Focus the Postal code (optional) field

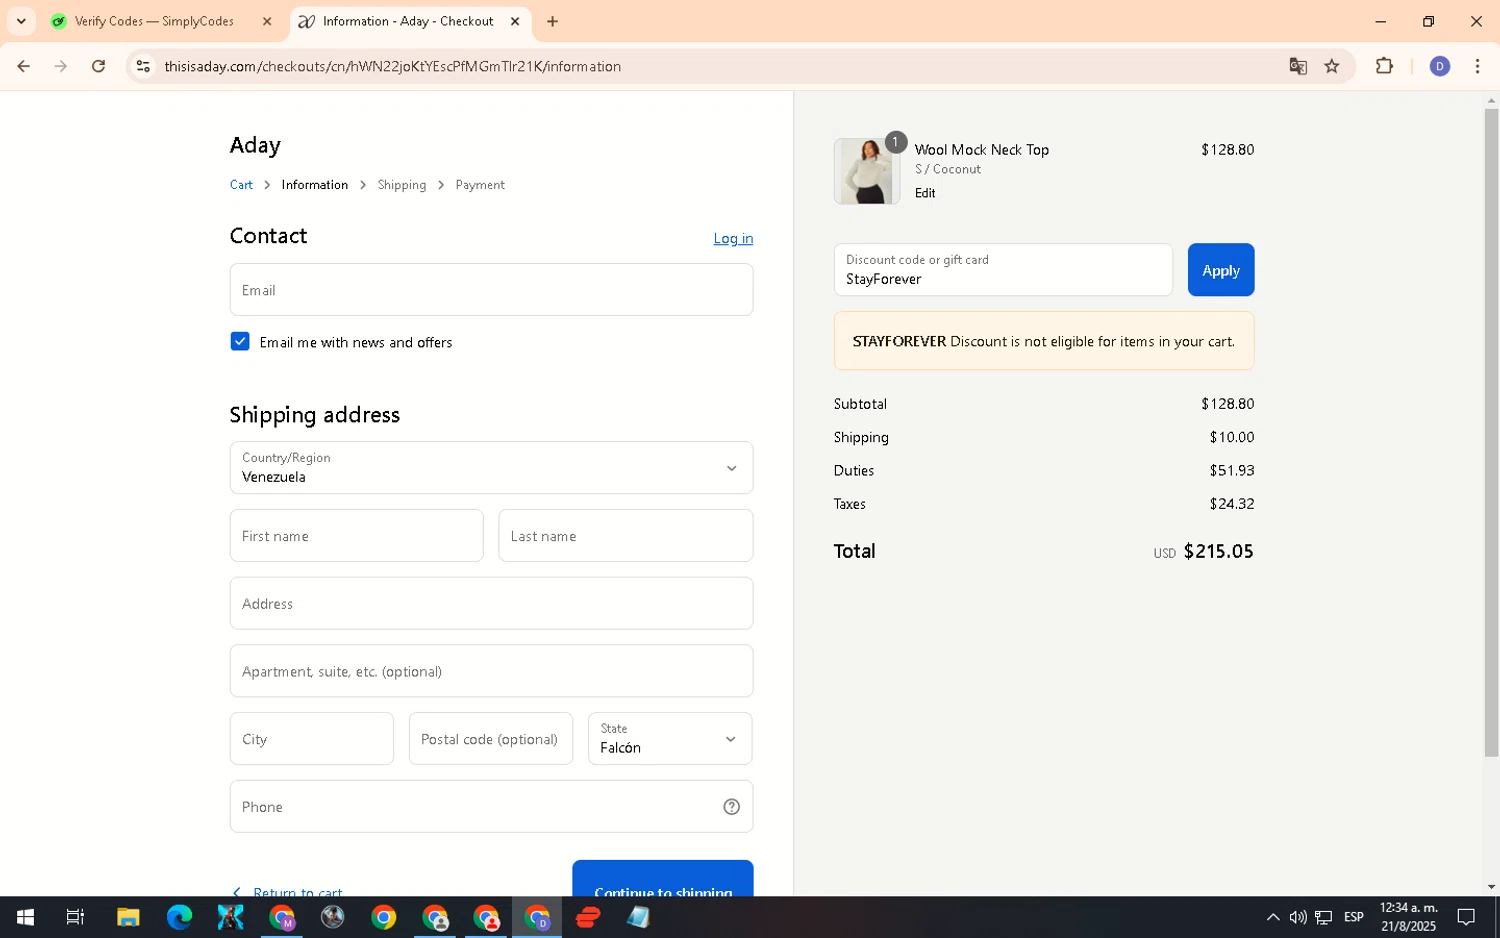point(491,739)
